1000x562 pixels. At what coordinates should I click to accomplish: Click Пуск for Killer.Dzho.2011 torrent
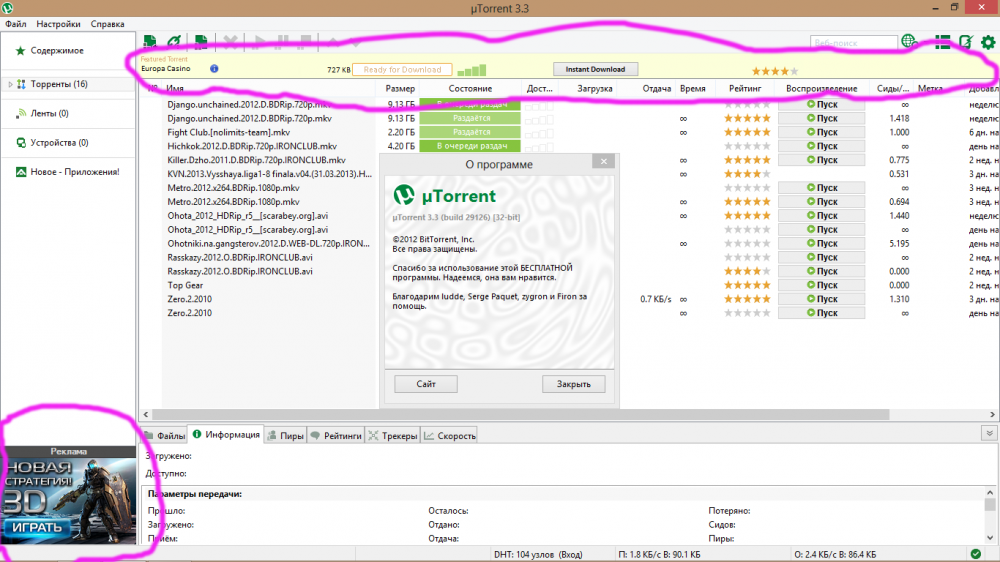click(x=821, y=160)
